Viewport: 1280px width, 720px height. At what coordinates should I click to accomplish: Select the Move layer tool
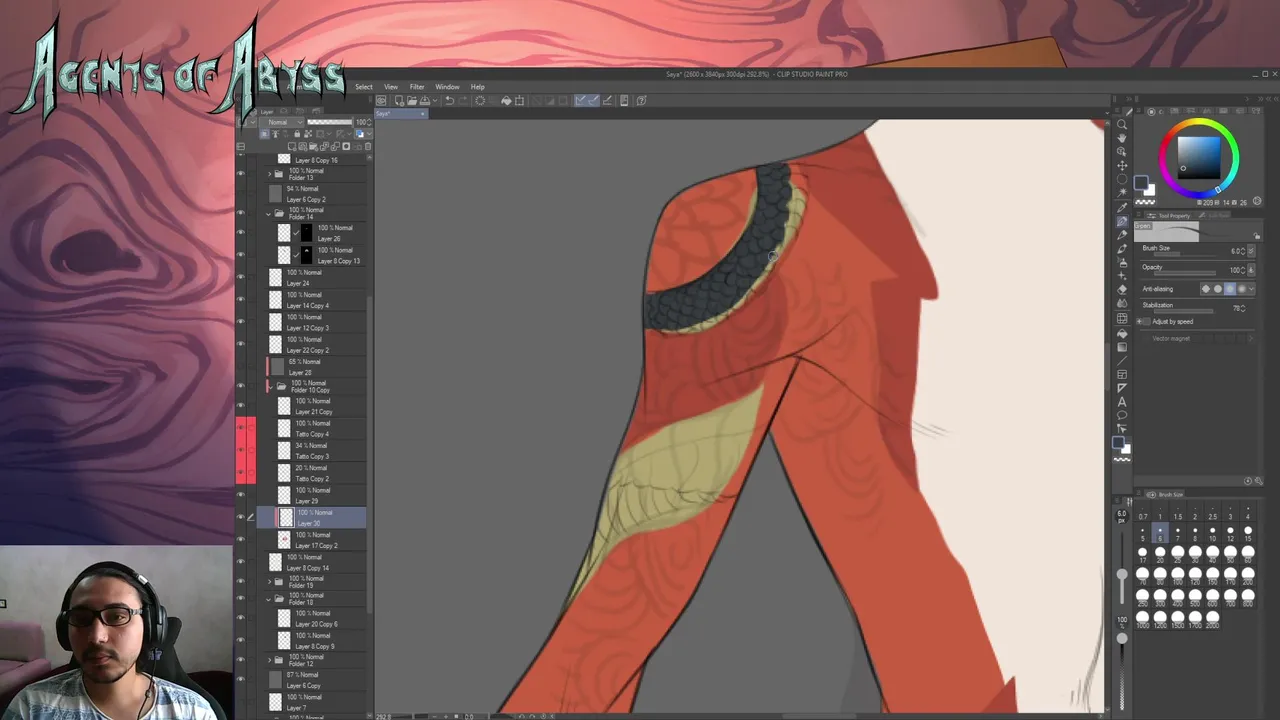click(x=1122, y=166)
